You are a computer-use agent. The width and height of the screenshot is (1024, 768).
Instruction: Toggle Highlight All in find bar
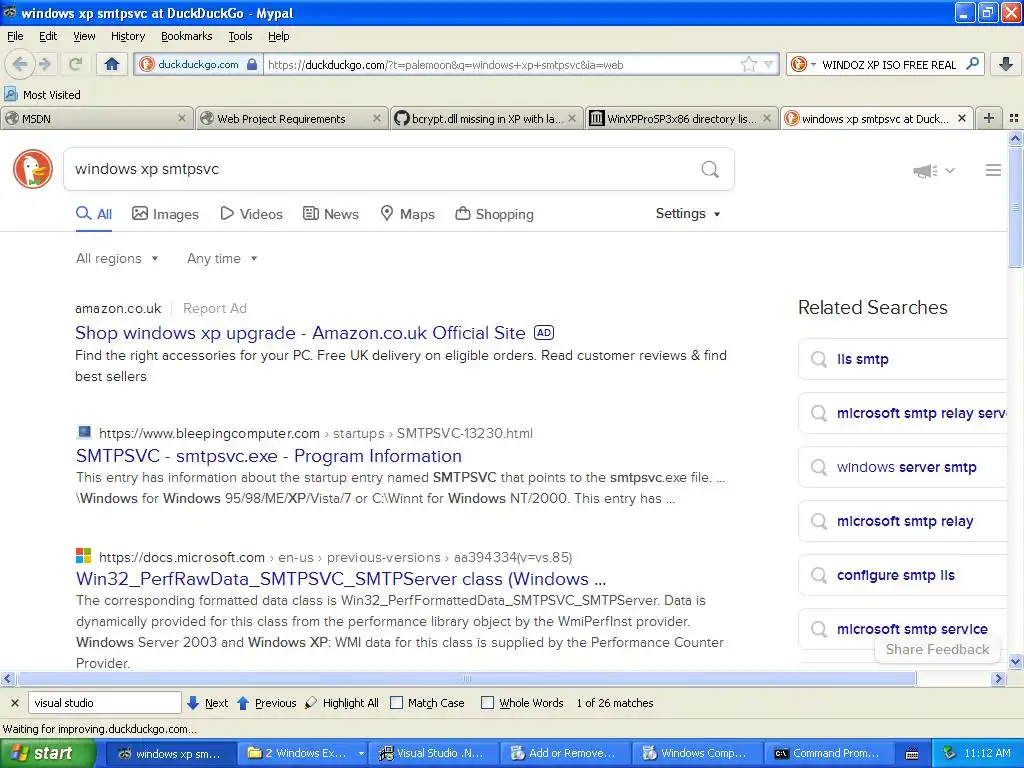(342, 703)
